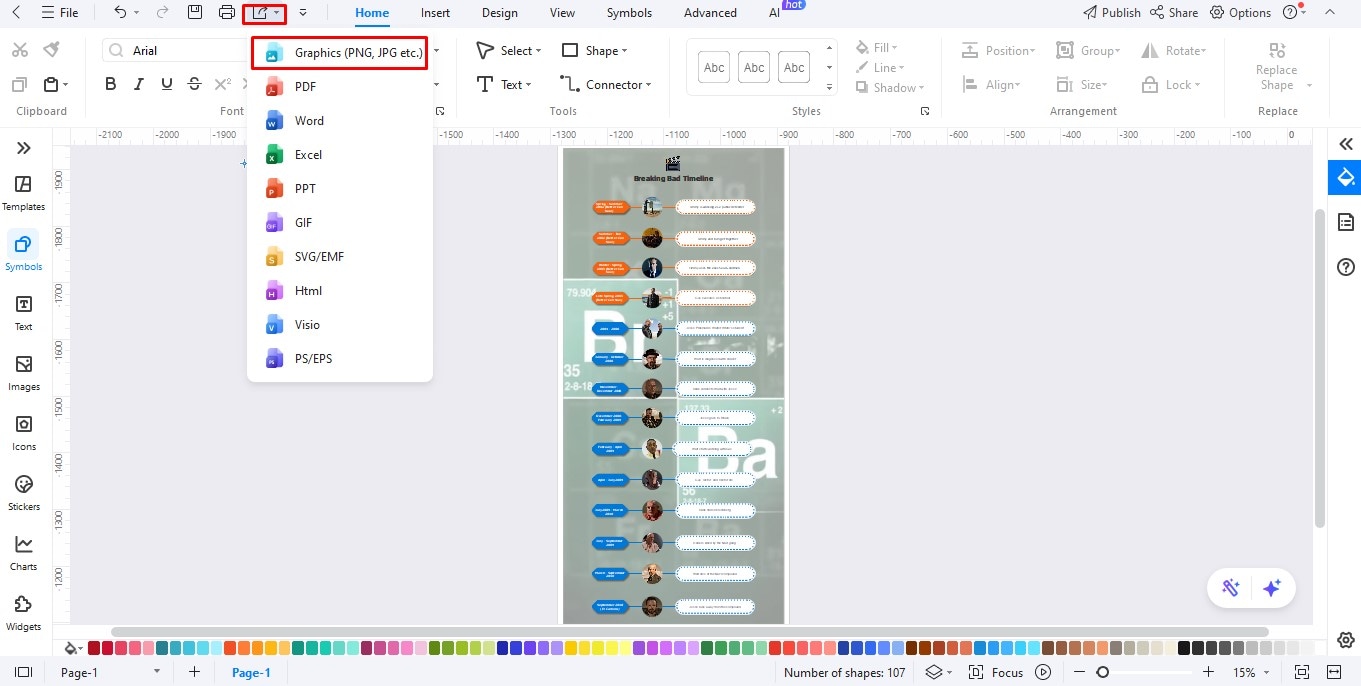This screenshot has height=686, width=1361.
Task: Zoom in with the plus button
Action: 1208,673
